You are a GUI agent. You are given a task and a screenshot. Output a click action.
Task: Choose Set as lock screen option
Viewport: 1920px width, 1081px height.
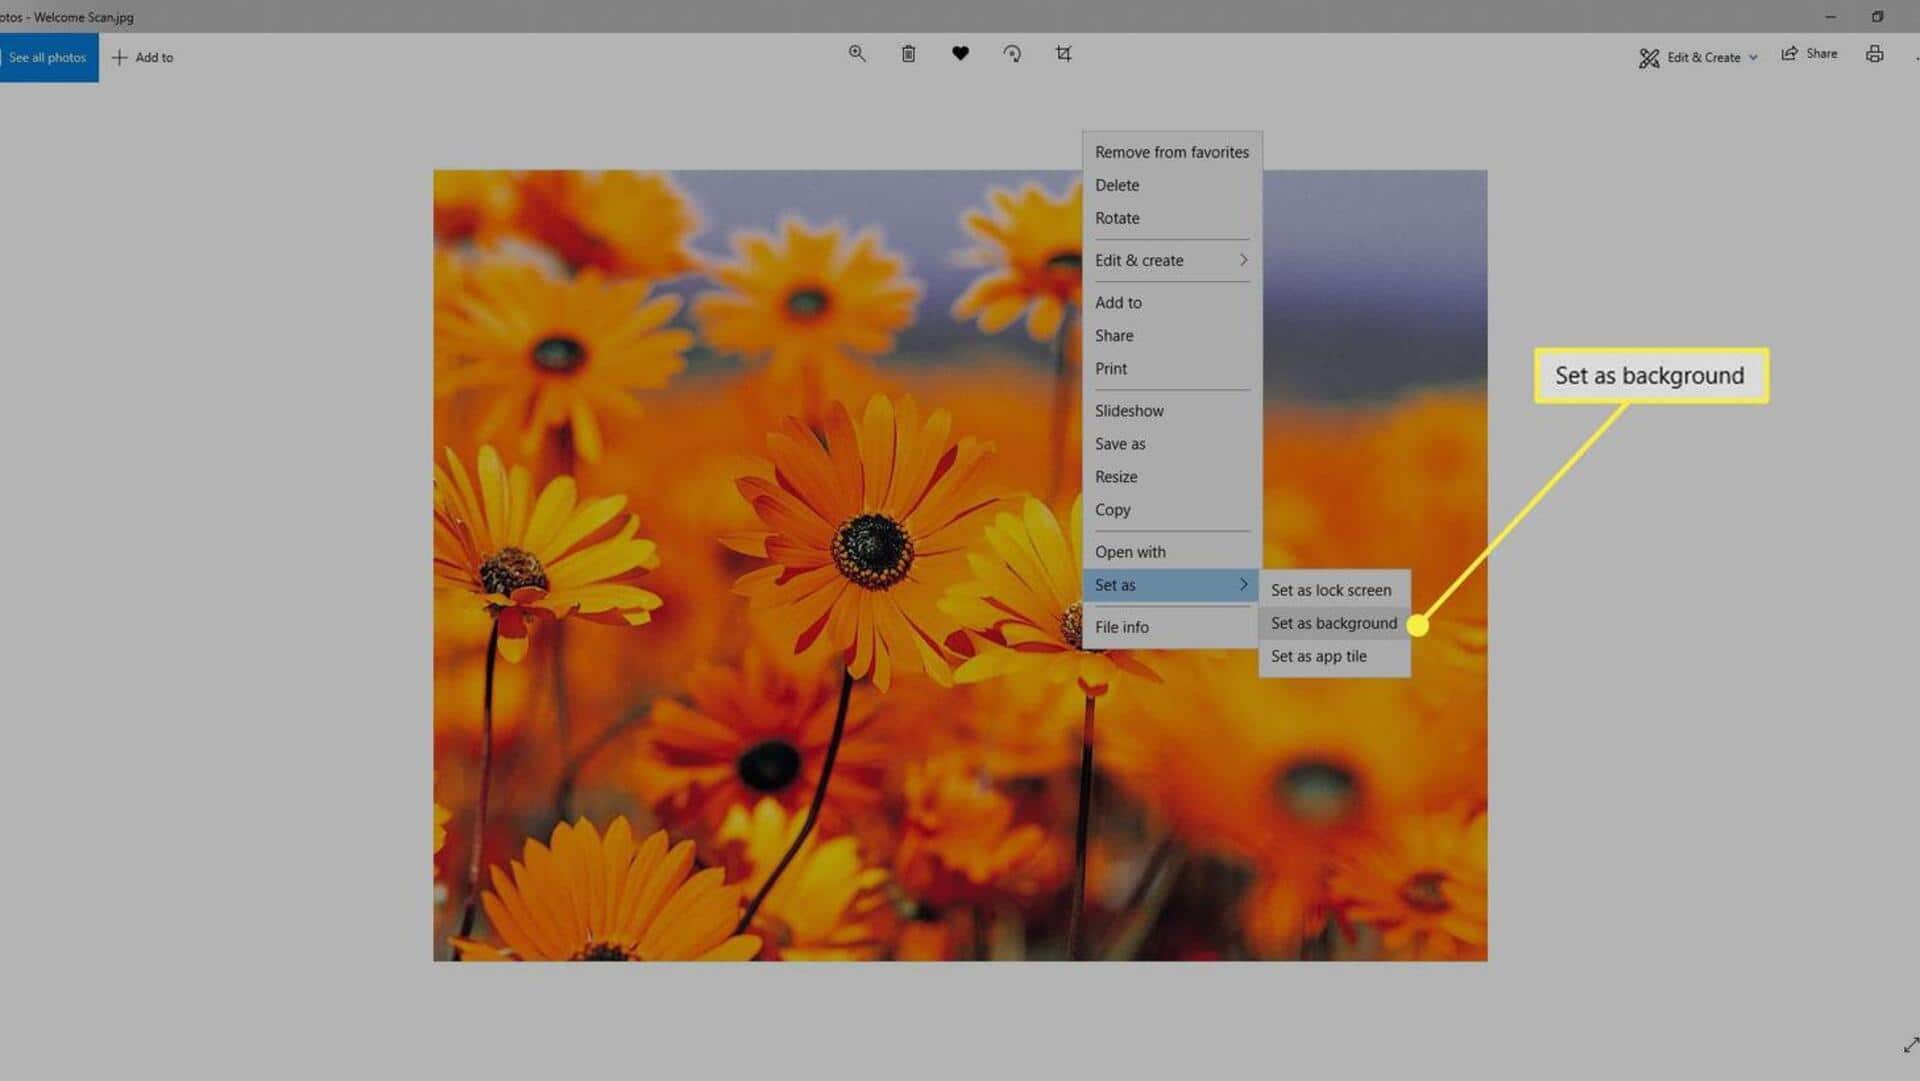point(1332,590)
